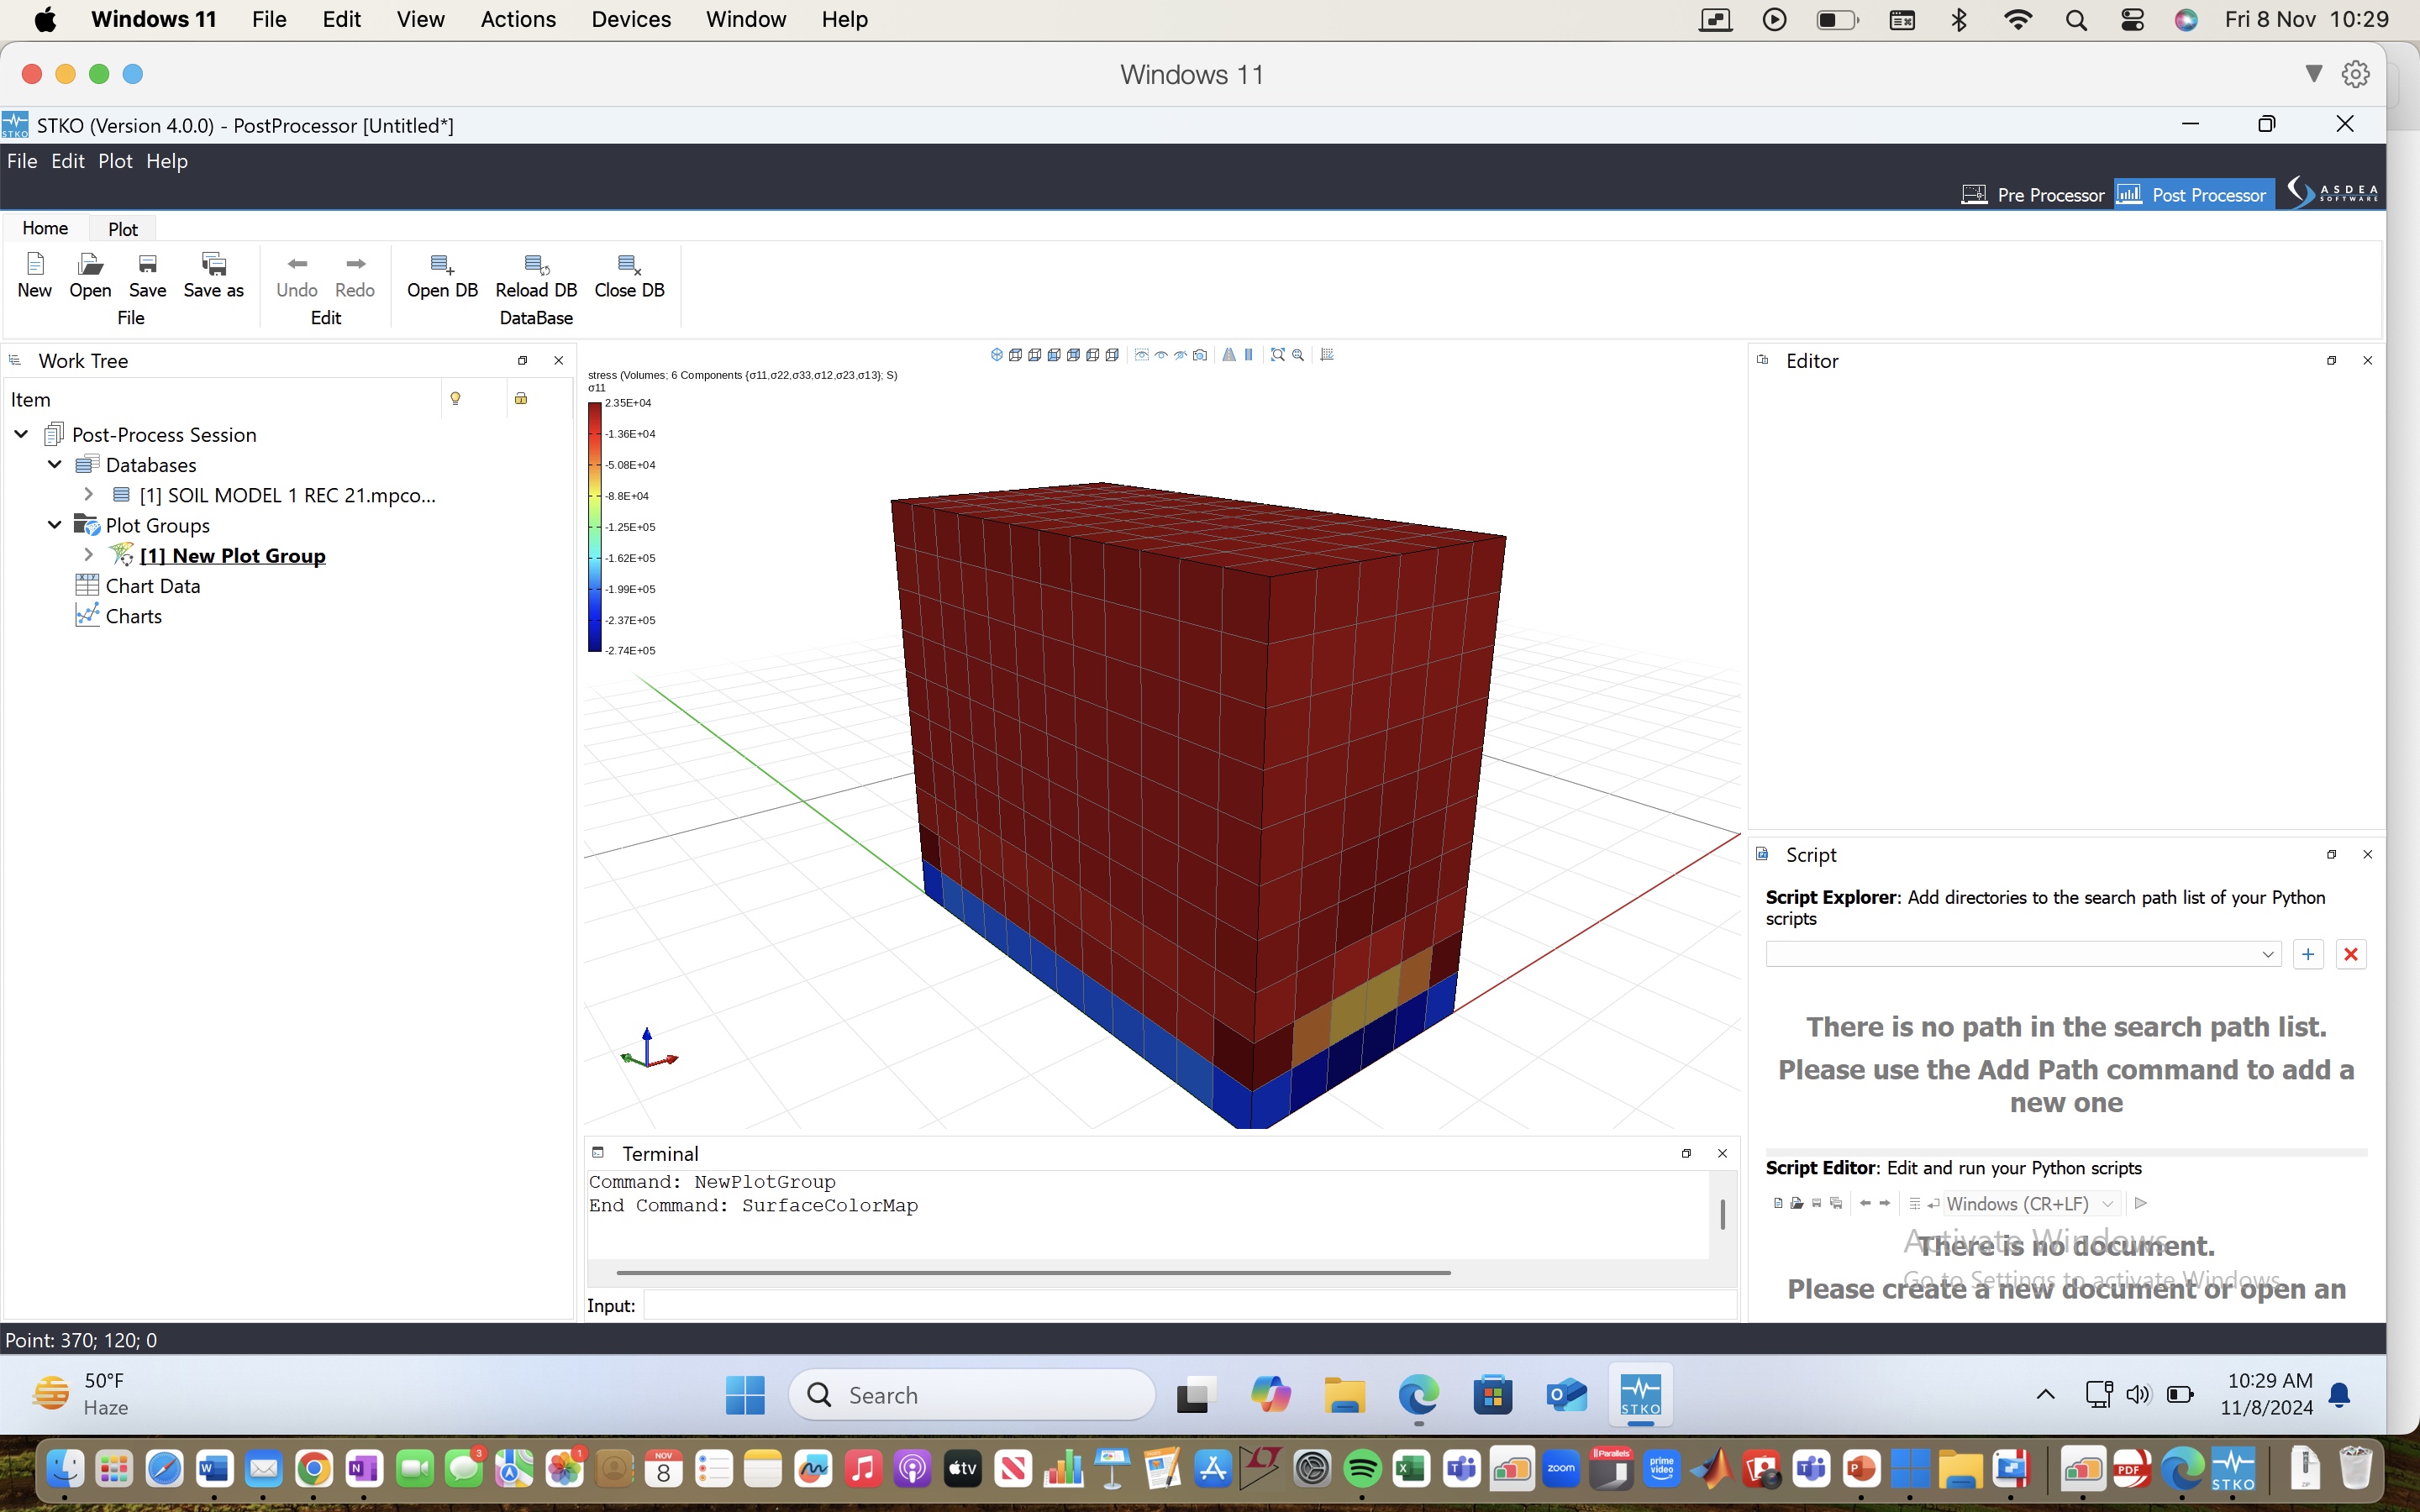Open the Devices menu in the macOS menu bar
Image resolution: width=2420 pixels, height=1512 pixels.
coord(631,19)
